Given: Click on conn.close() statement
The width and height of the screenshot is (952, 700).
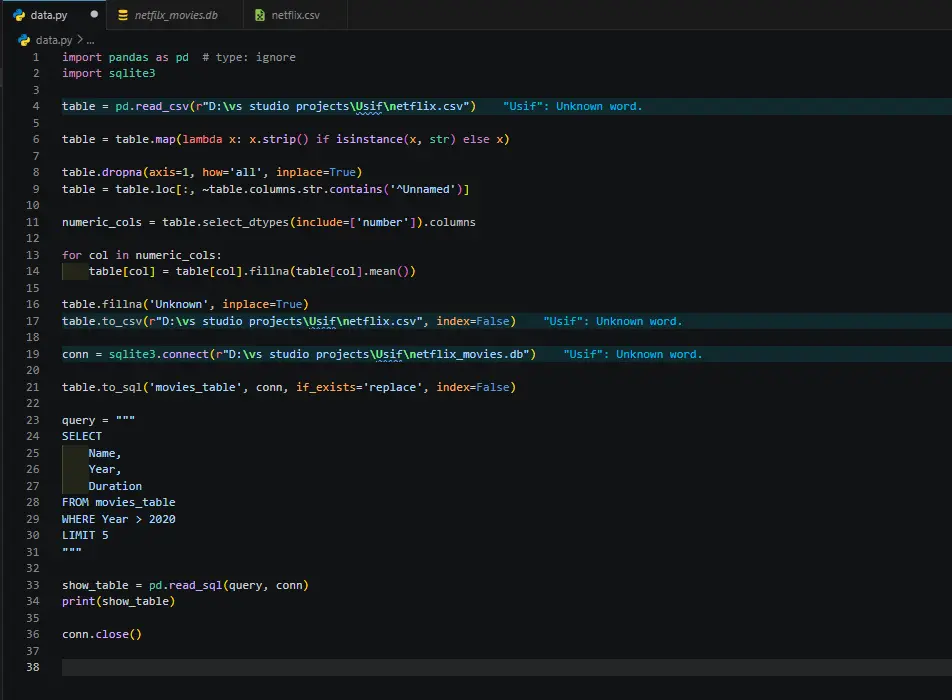Looking at the screenshot, I should point(101,634).
